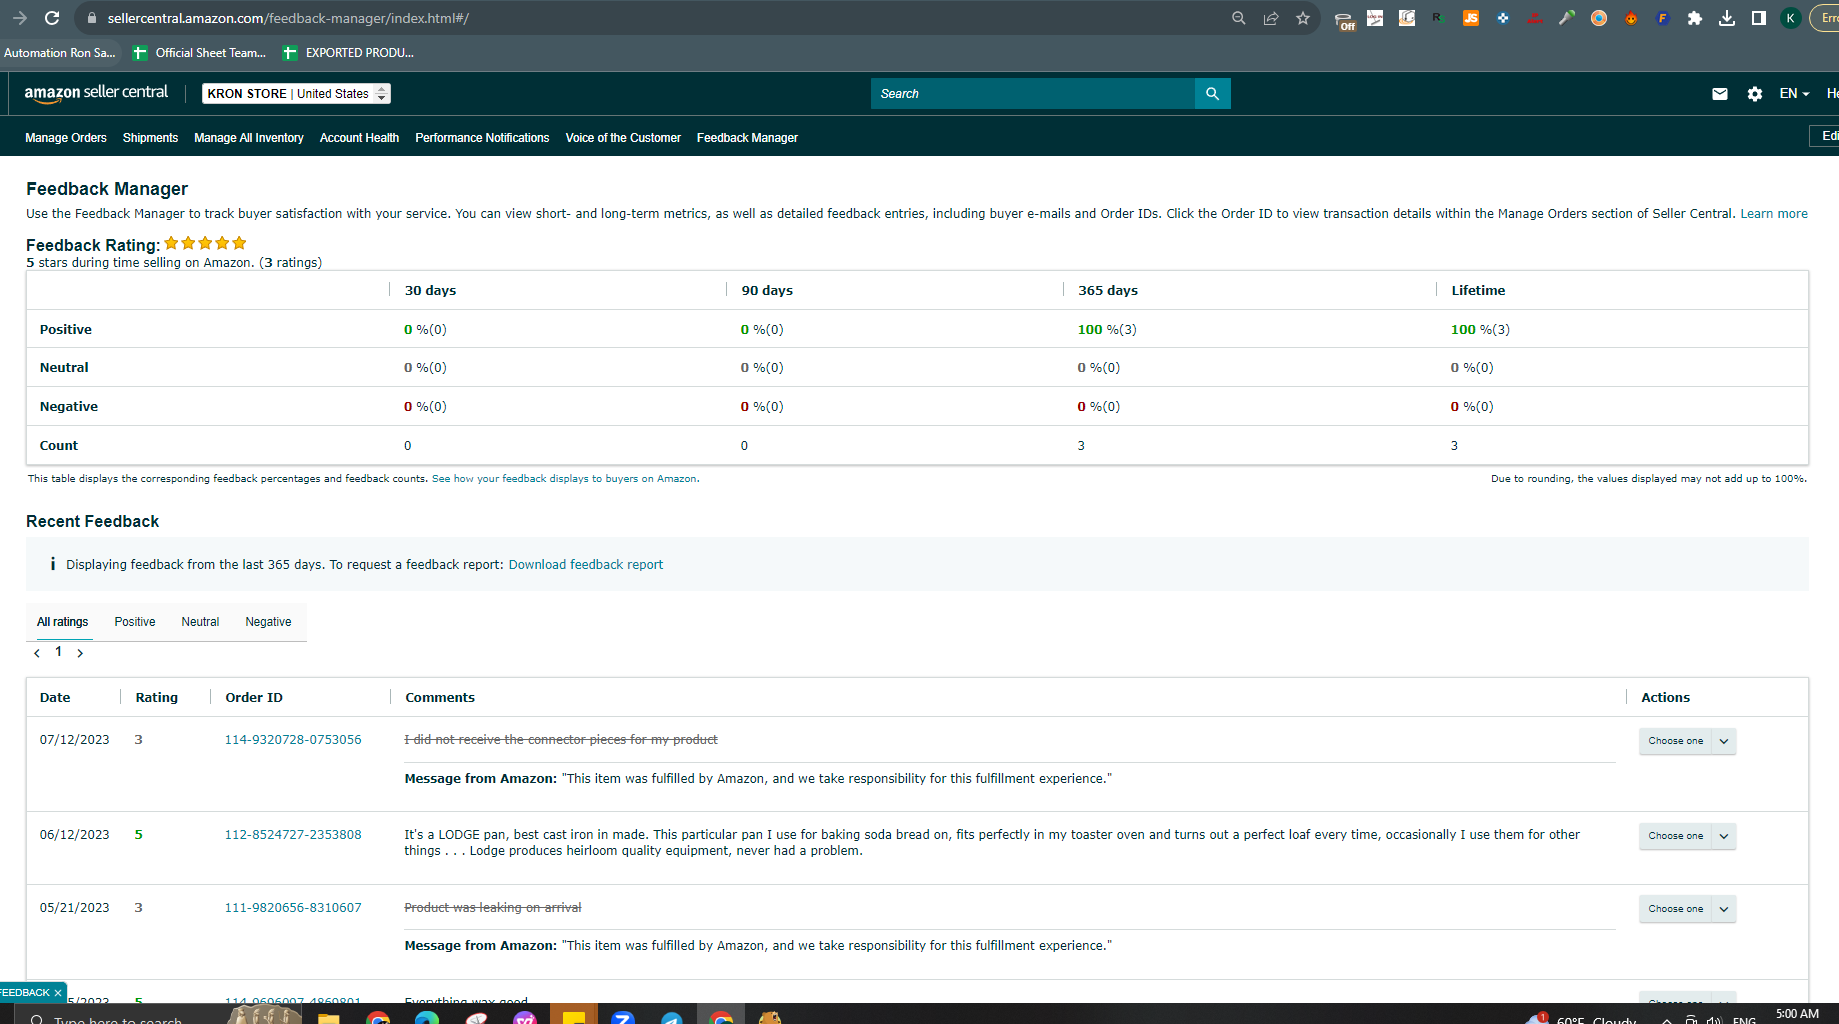1839x1024 pixels.
Task: Open Manage Orders menu
Action: click(66, 138)
